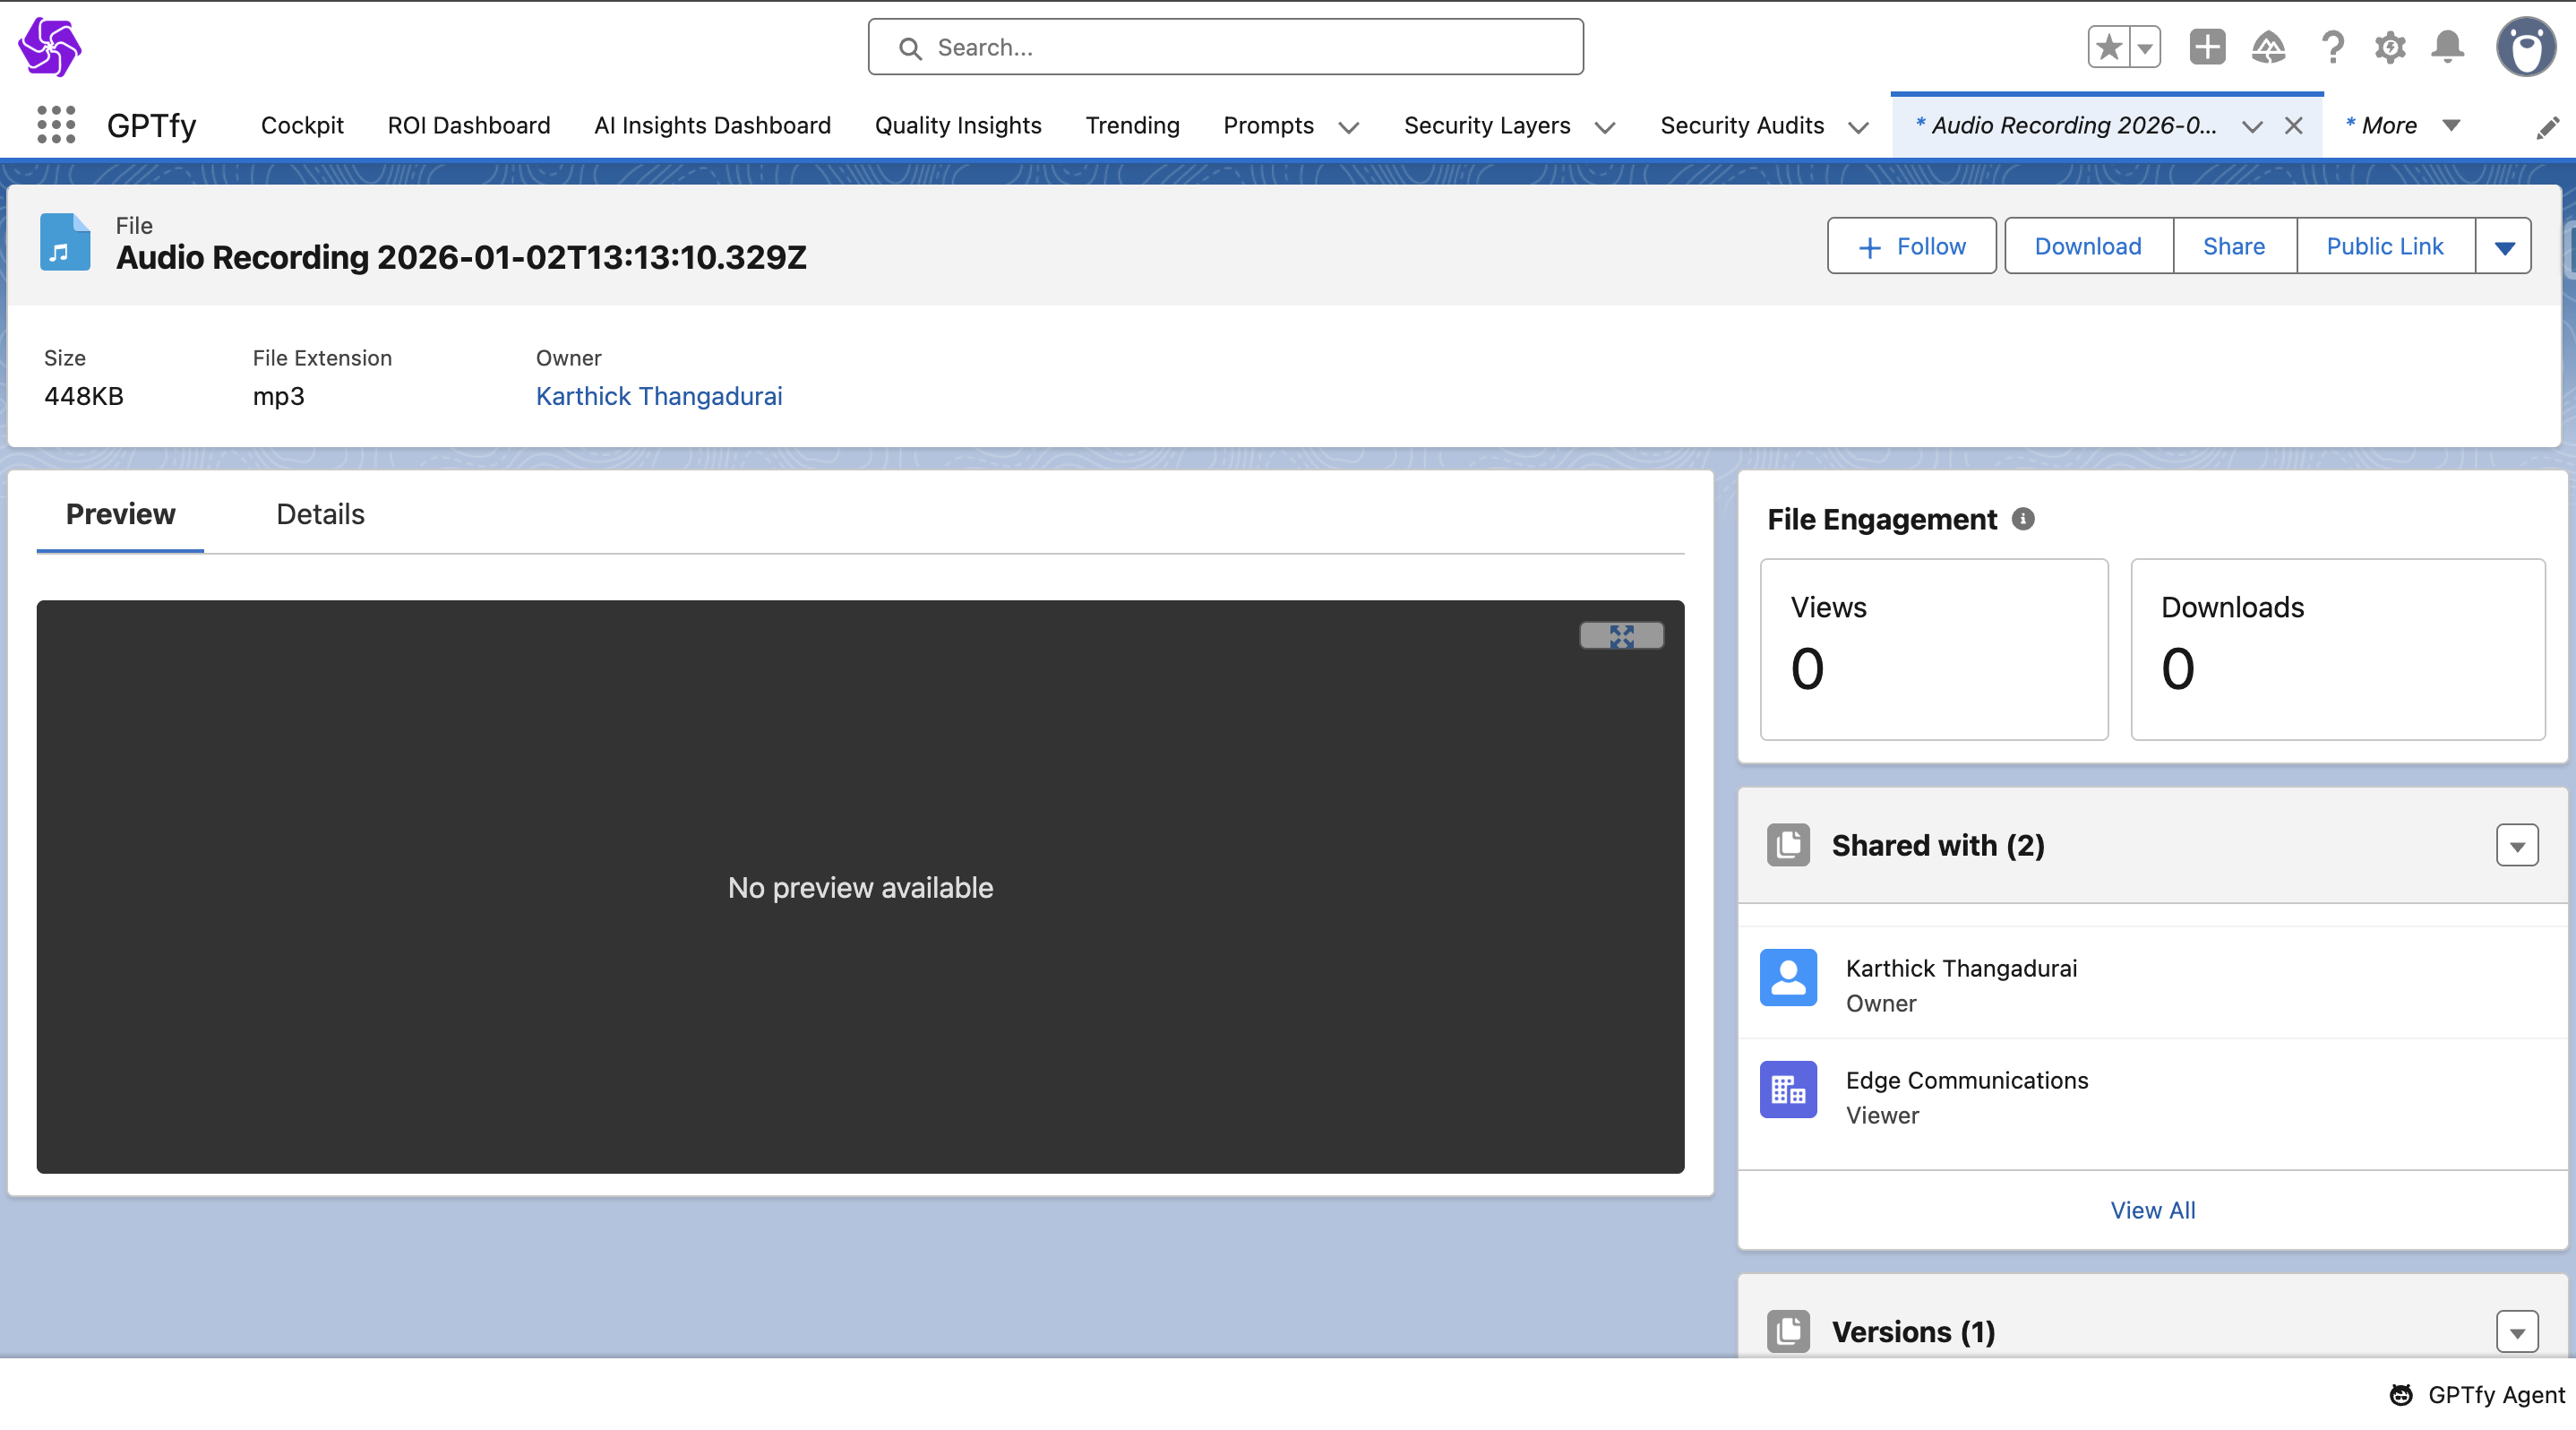The image size is (2576, 1430).
Task: Click the Download button
Action: pos(2088,246)
